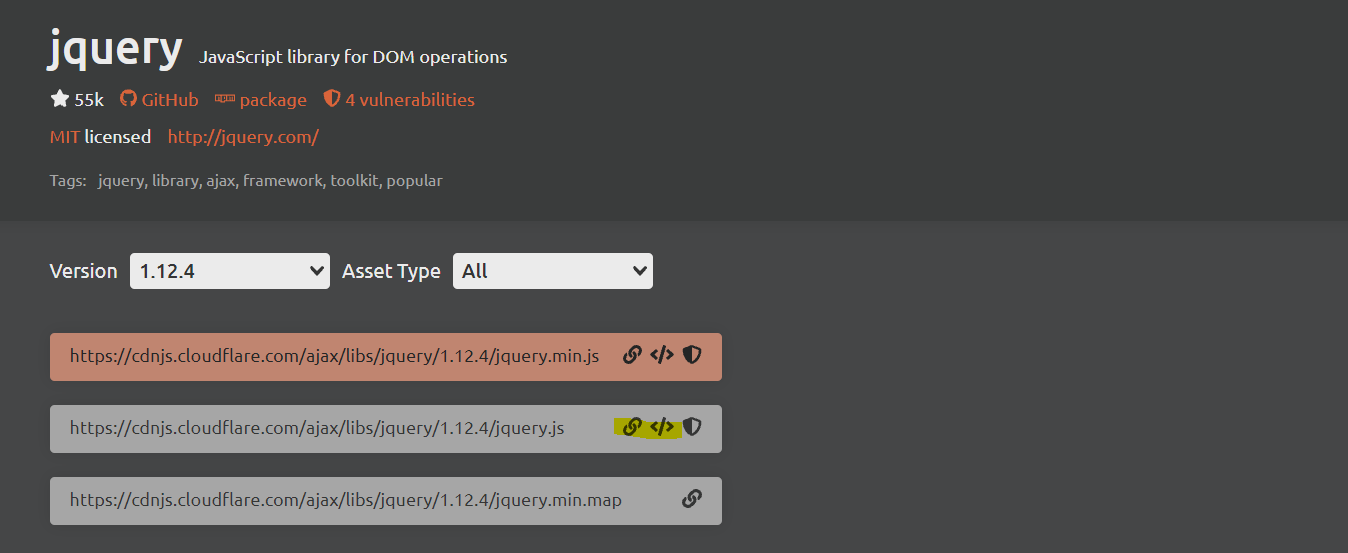
Task: Click the vulnerabilities shield icon
Action: (332, 99)
